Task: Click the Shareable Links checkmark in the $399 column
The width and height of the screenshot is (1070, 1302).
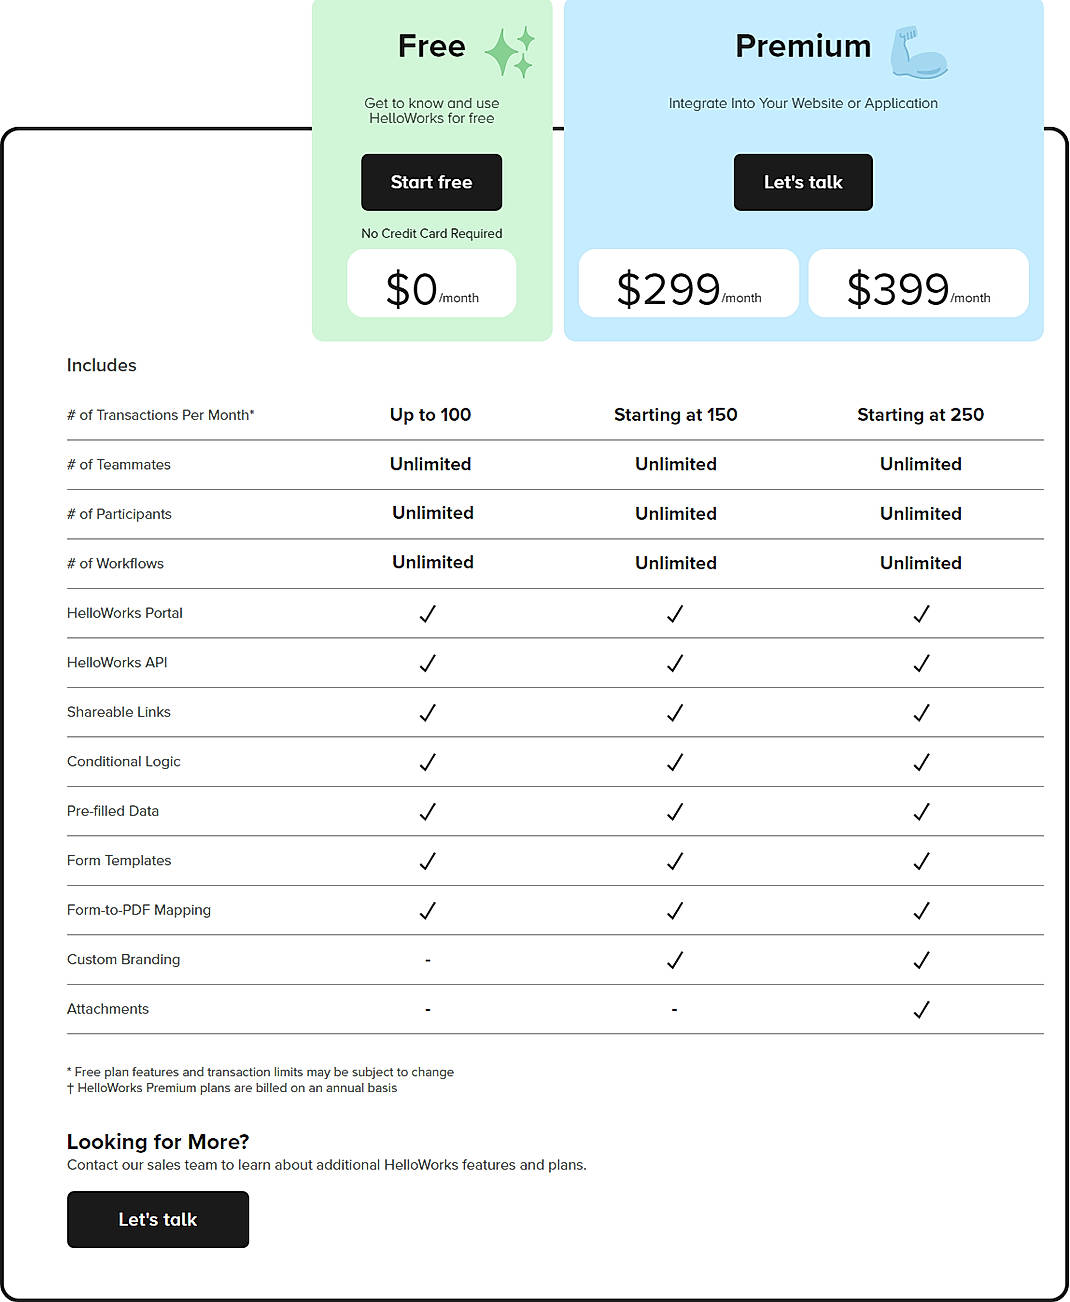Action: click(920, 712)
